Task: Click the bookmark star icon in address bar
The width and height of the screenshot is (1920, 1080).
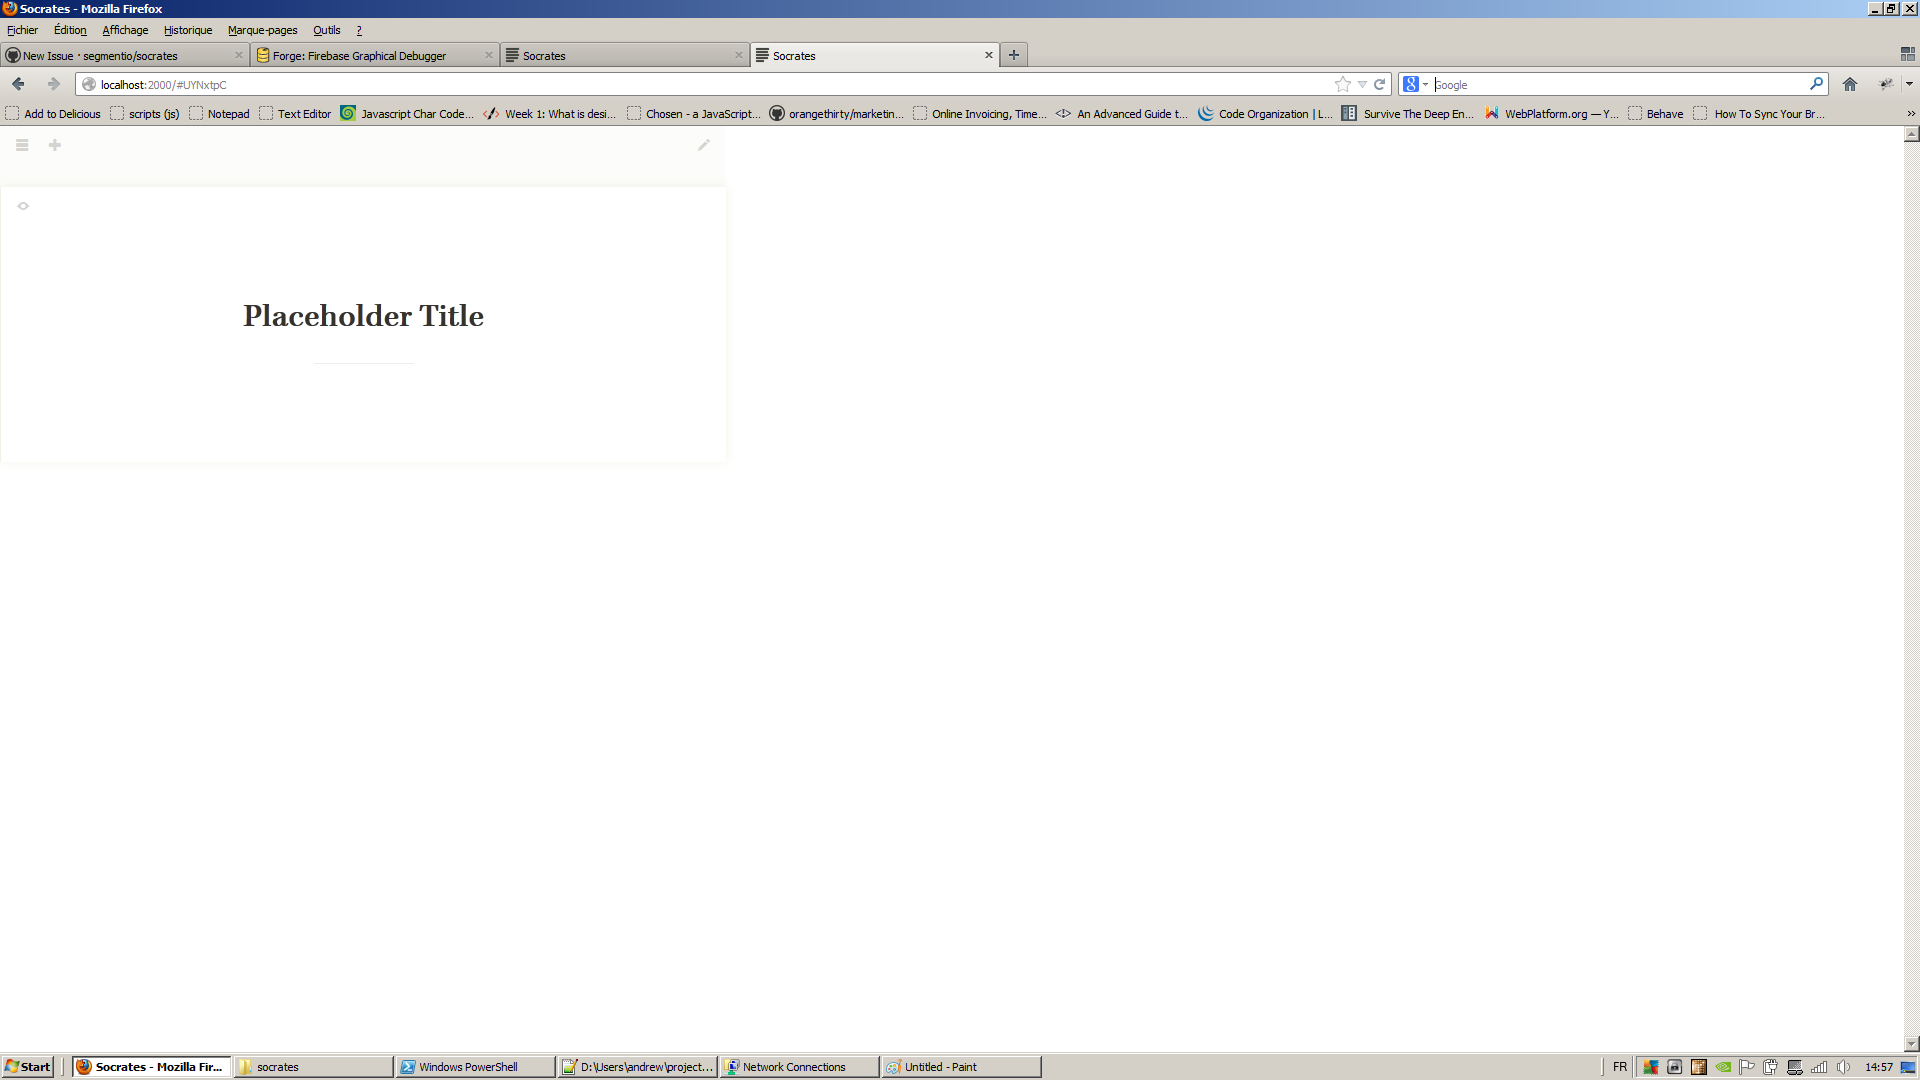Action: pos(1342,84)
